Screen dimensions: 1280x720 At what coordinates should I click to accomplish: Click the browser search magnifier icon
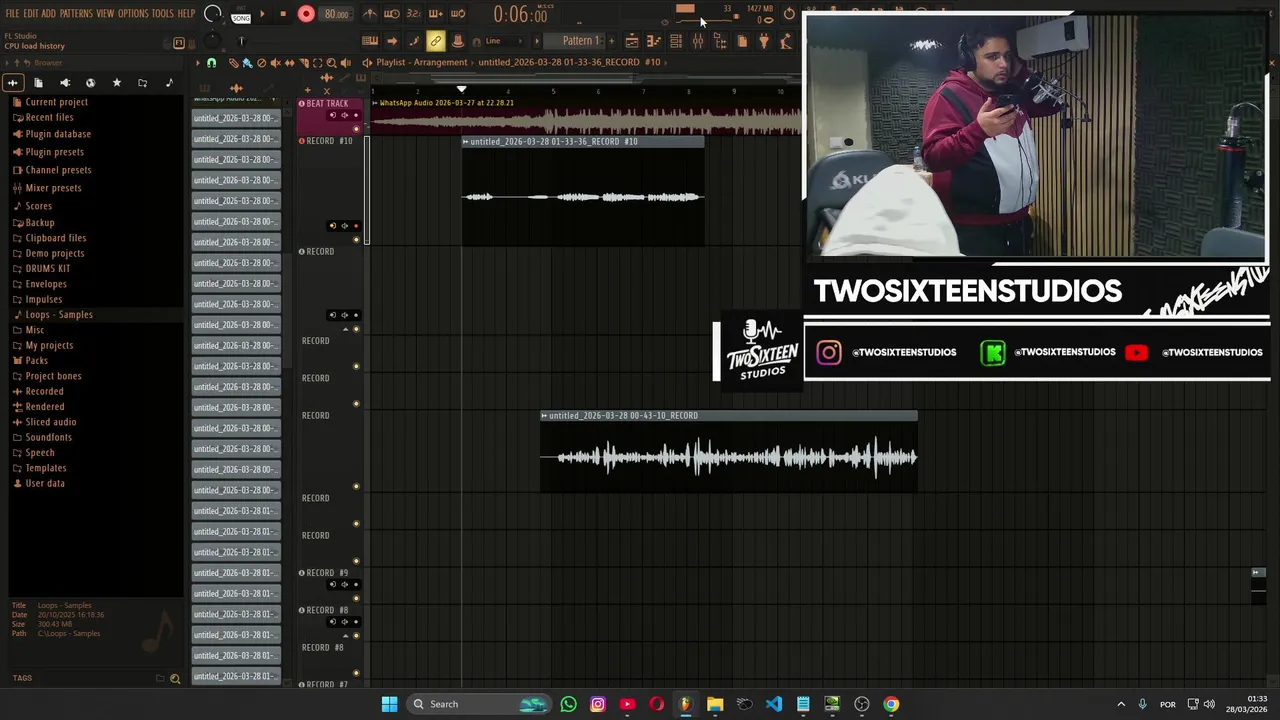tap(175, 679)
